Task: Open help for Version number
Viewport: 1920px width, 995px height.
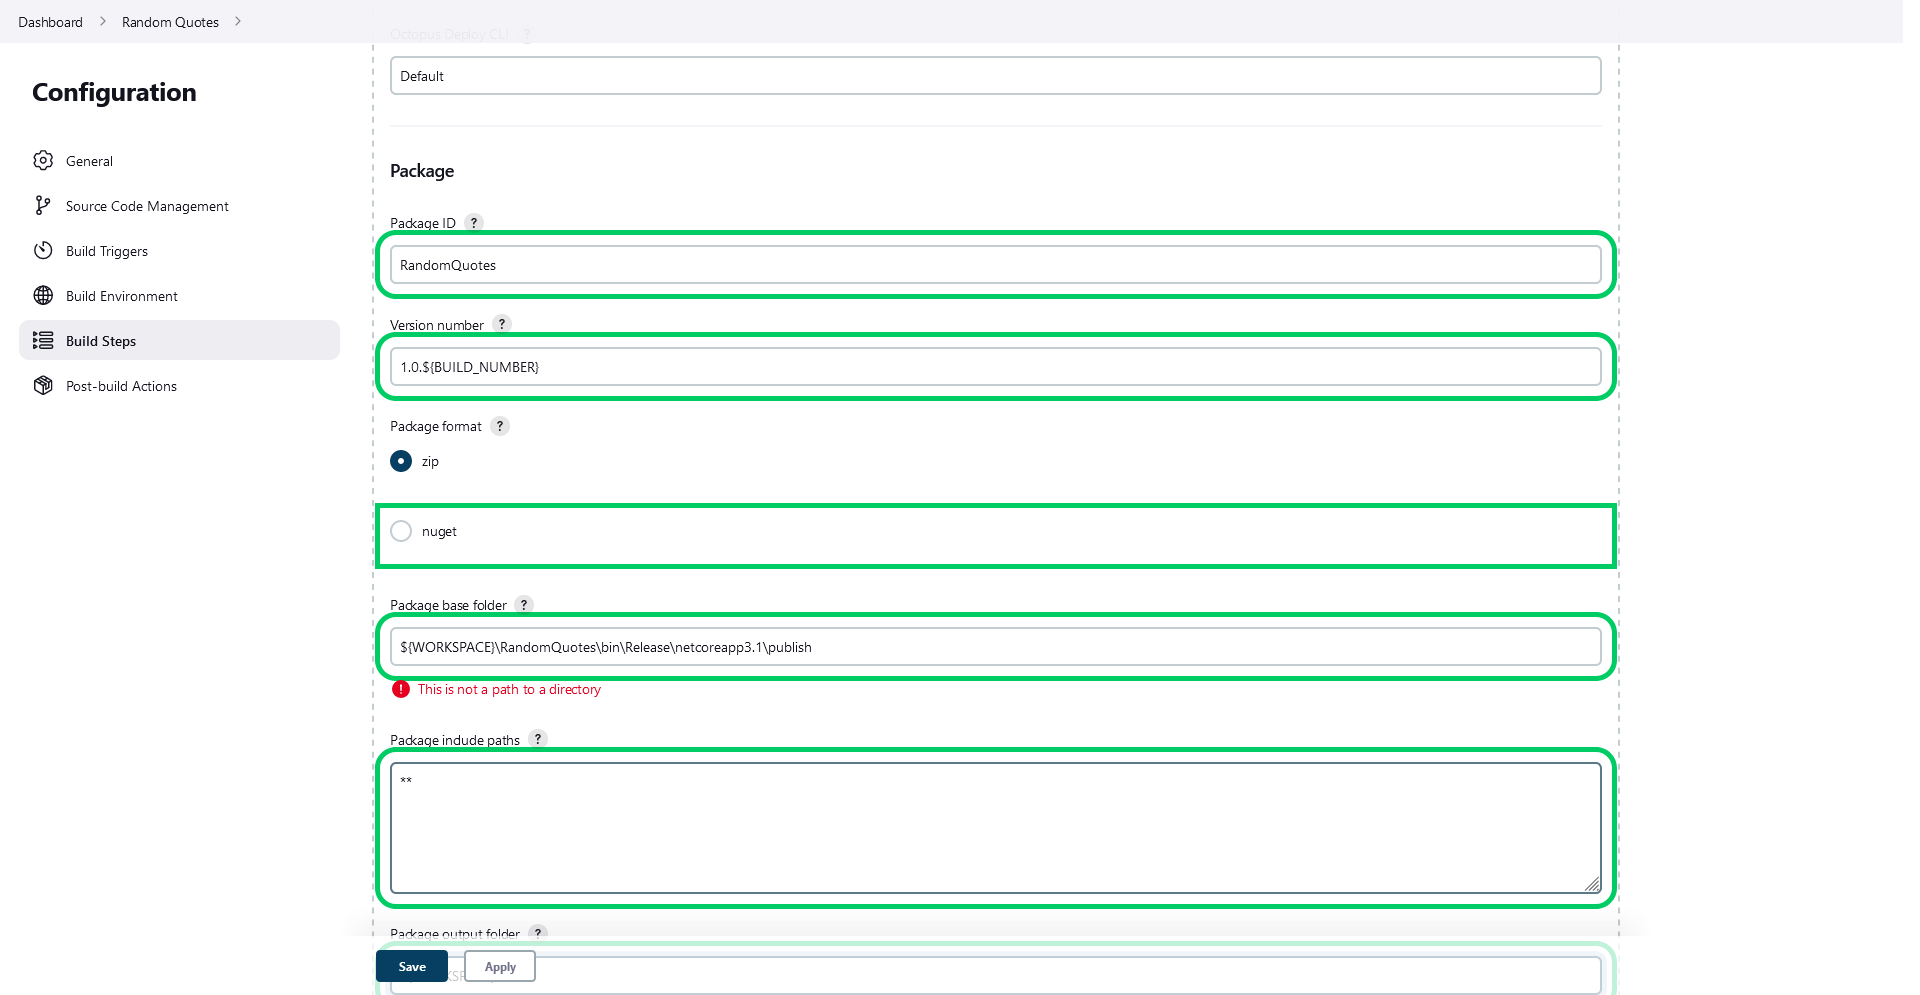Action: pyautogui.click(x=502, y=324)
